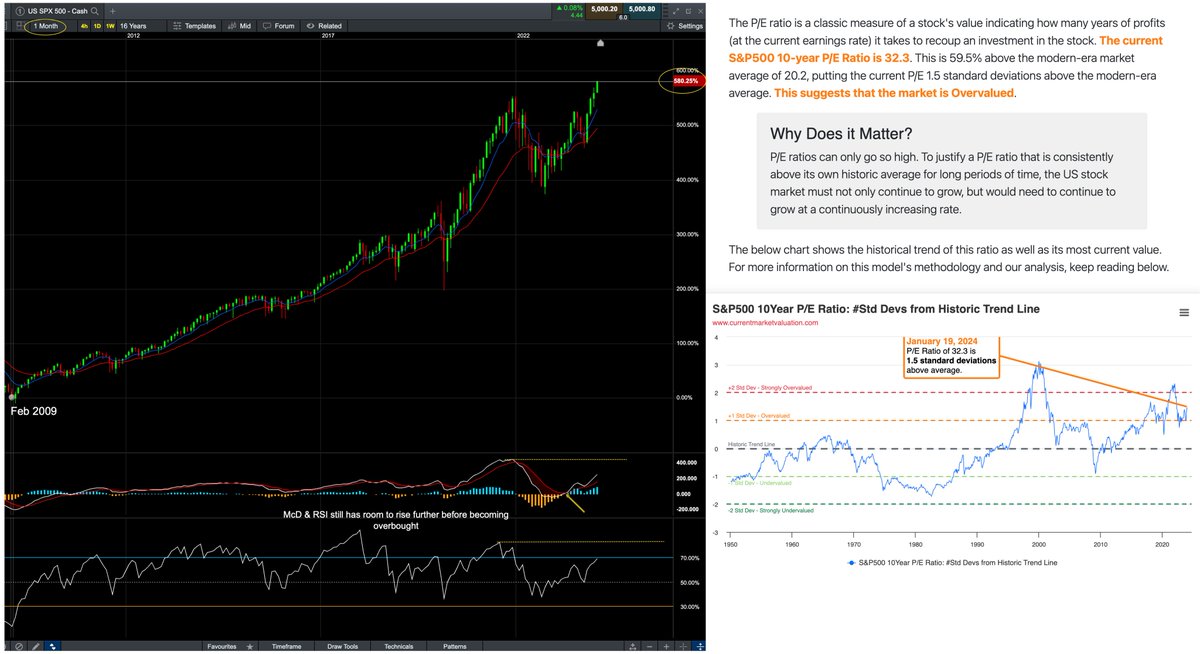Click the buy price 5,000.80

click(x=641, y=10)
